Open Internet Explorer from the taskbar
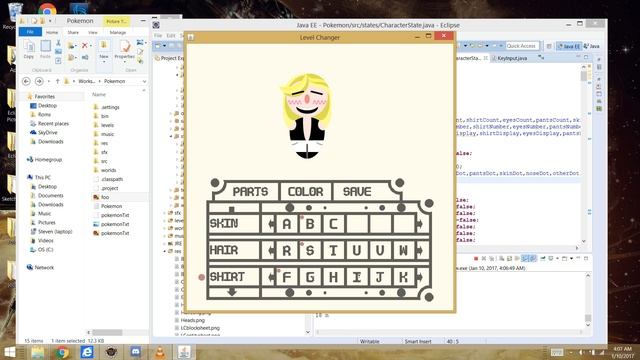Screen dimensions: 640x360 [x=87, y=352]
